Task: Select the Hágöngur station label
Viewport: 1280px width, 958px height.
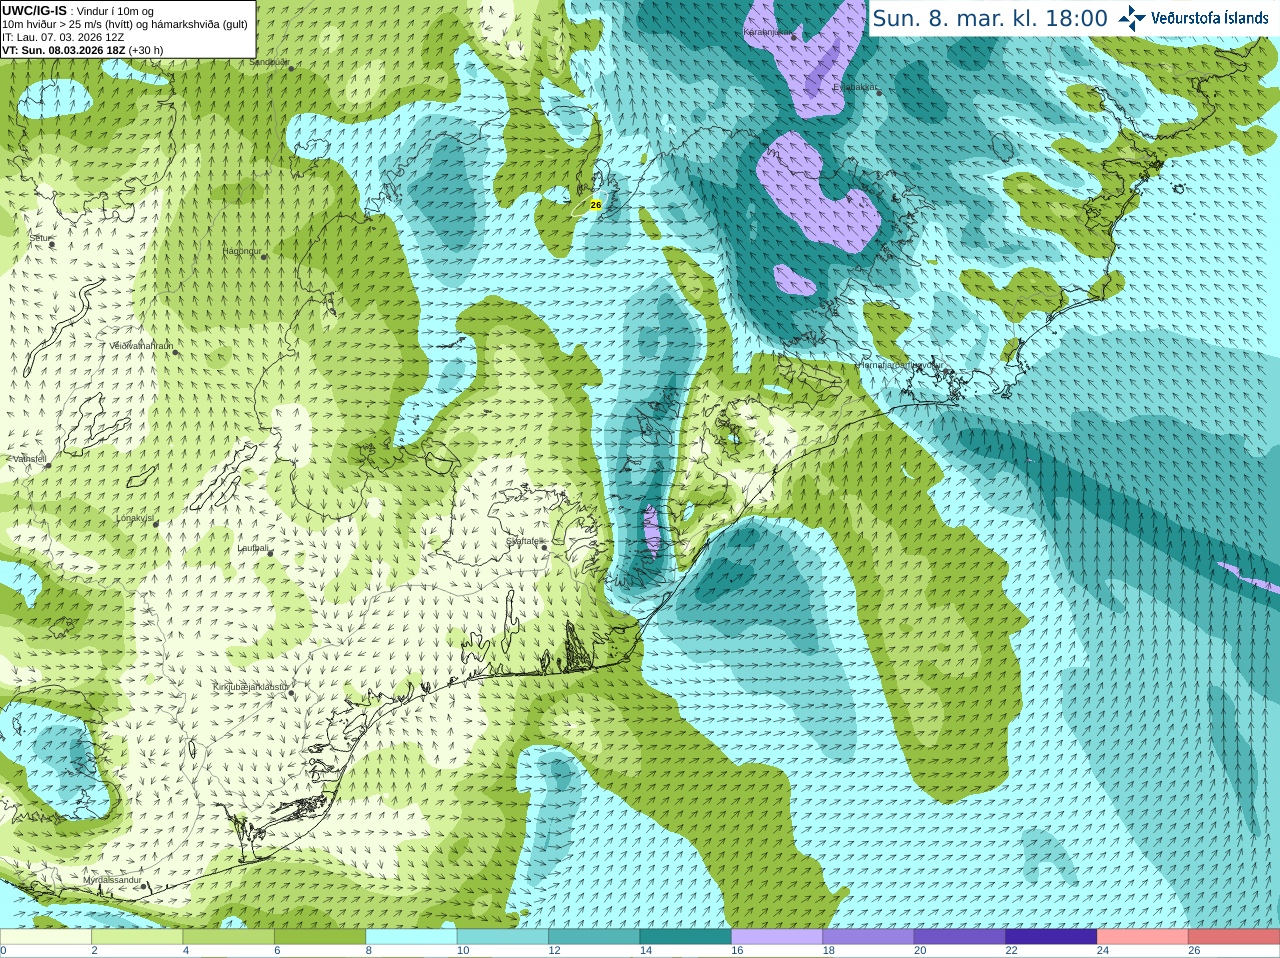Action: coord(242,252)
